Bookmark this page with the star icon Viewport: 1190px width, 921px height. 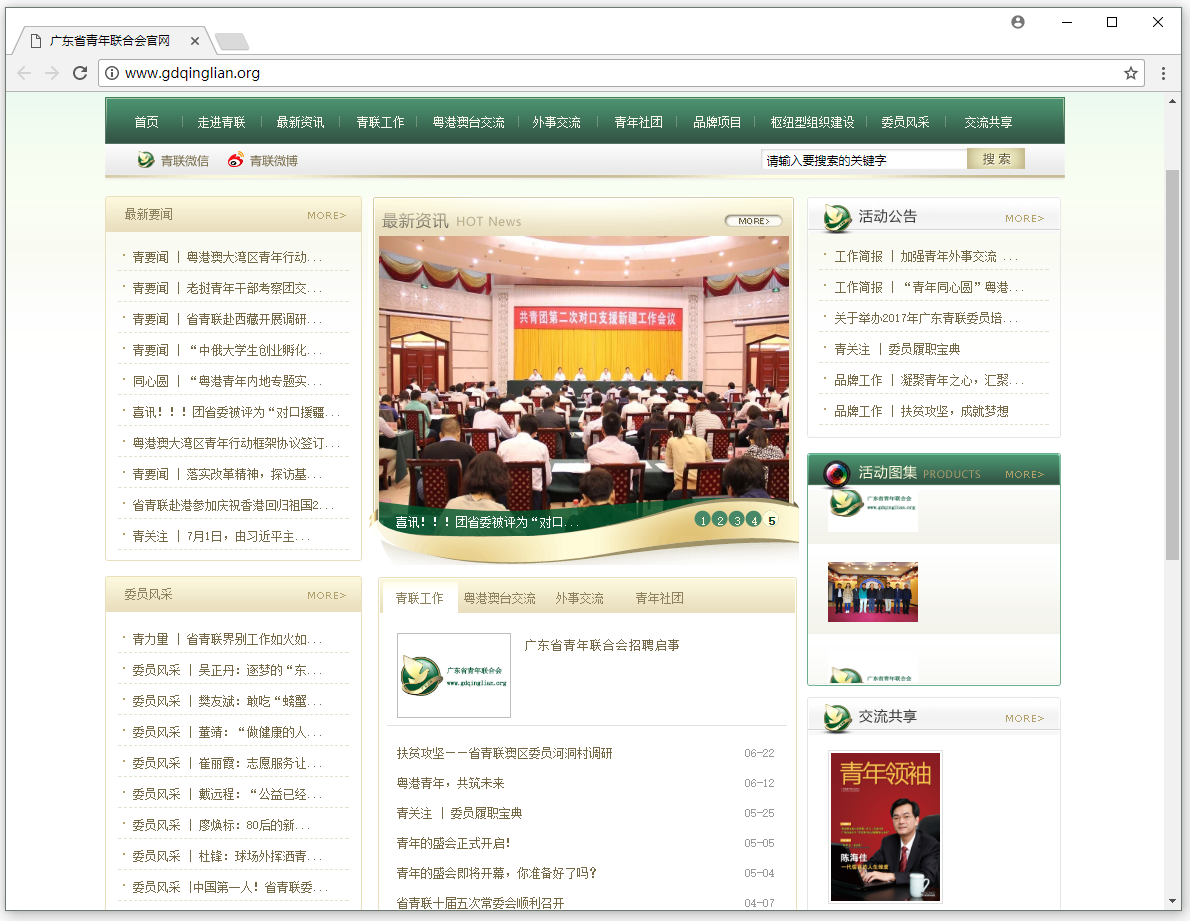[1131, 73]
